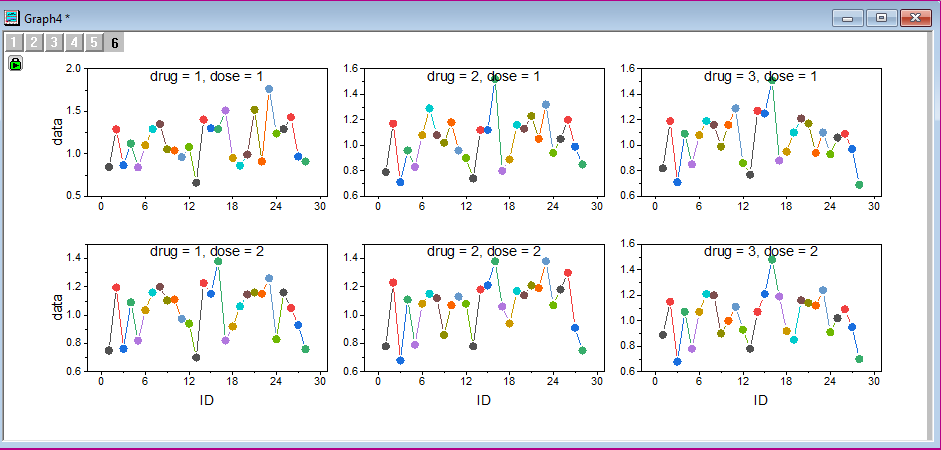Select layer 2 icon
Image resolution: width=941 pixels, height=450 pixels.
coord(34,43)
